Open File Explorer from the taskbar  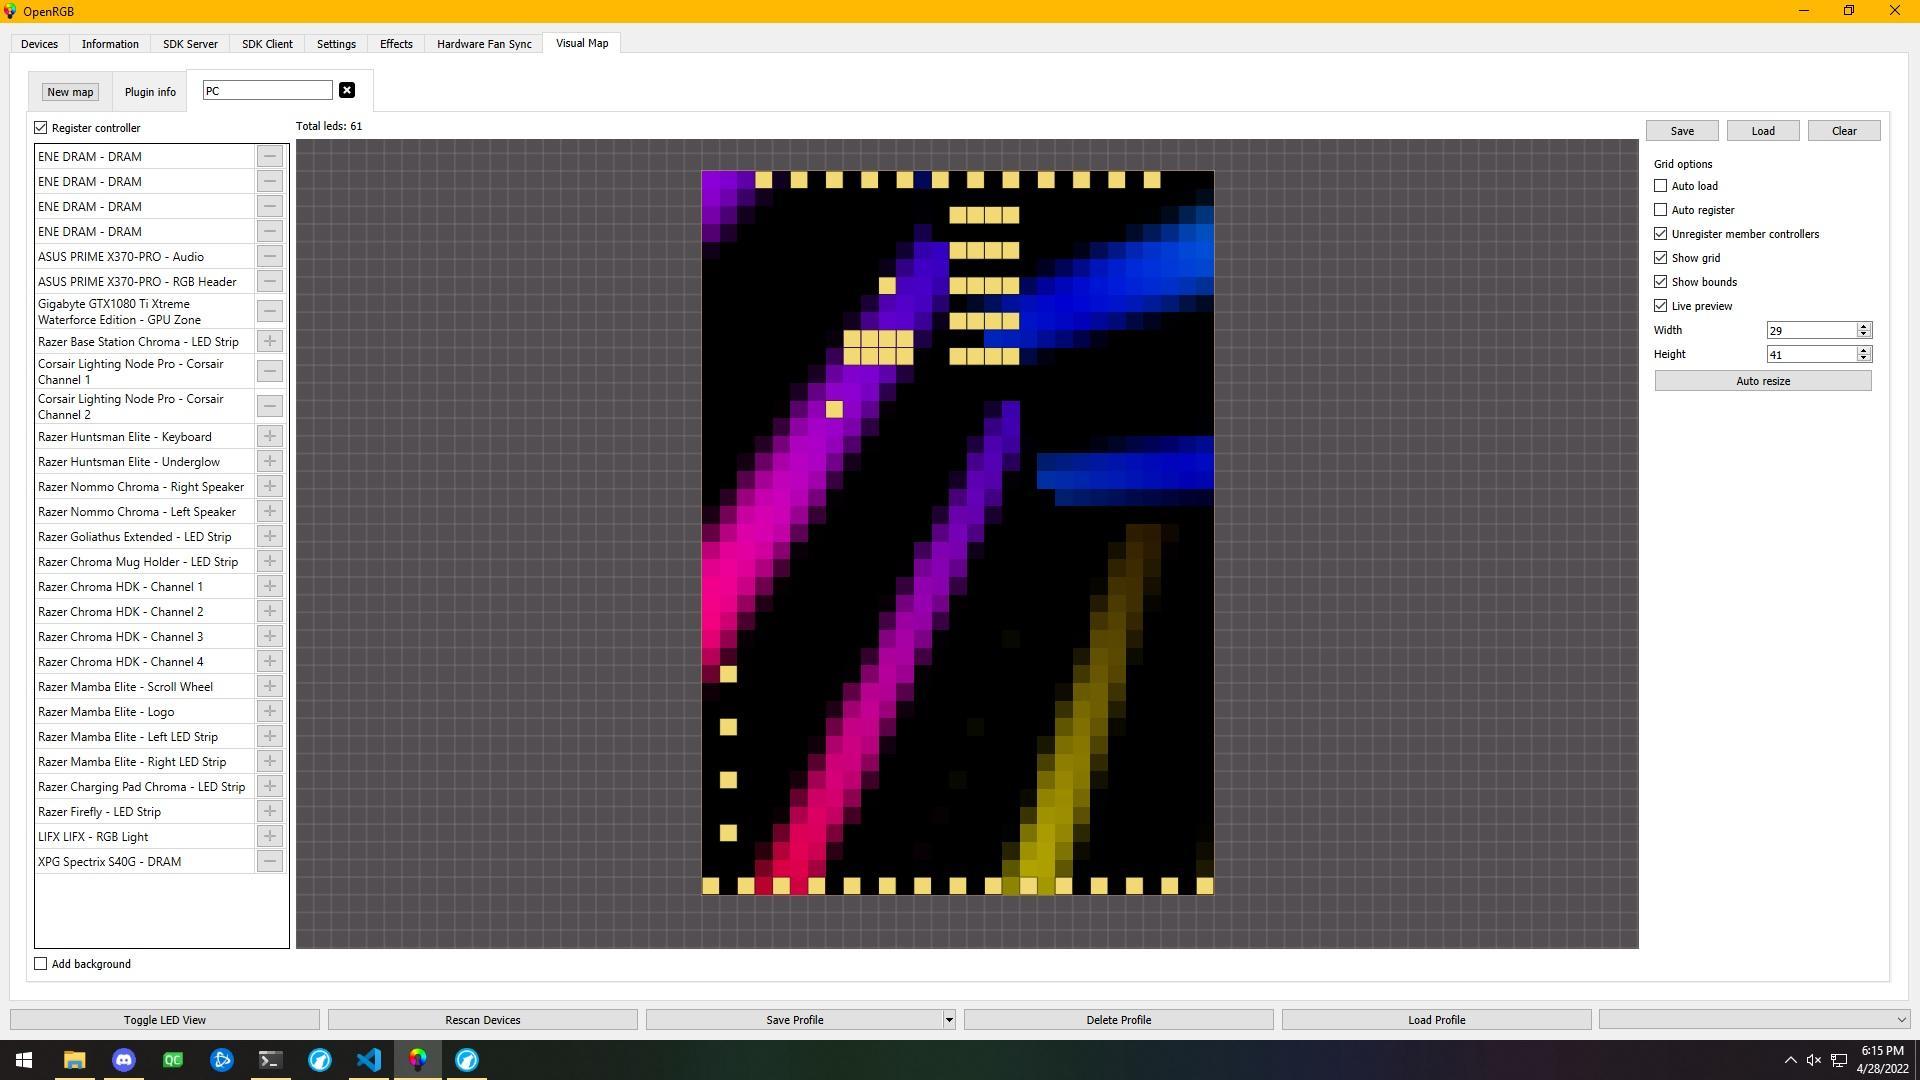[x=75, y=1060]
